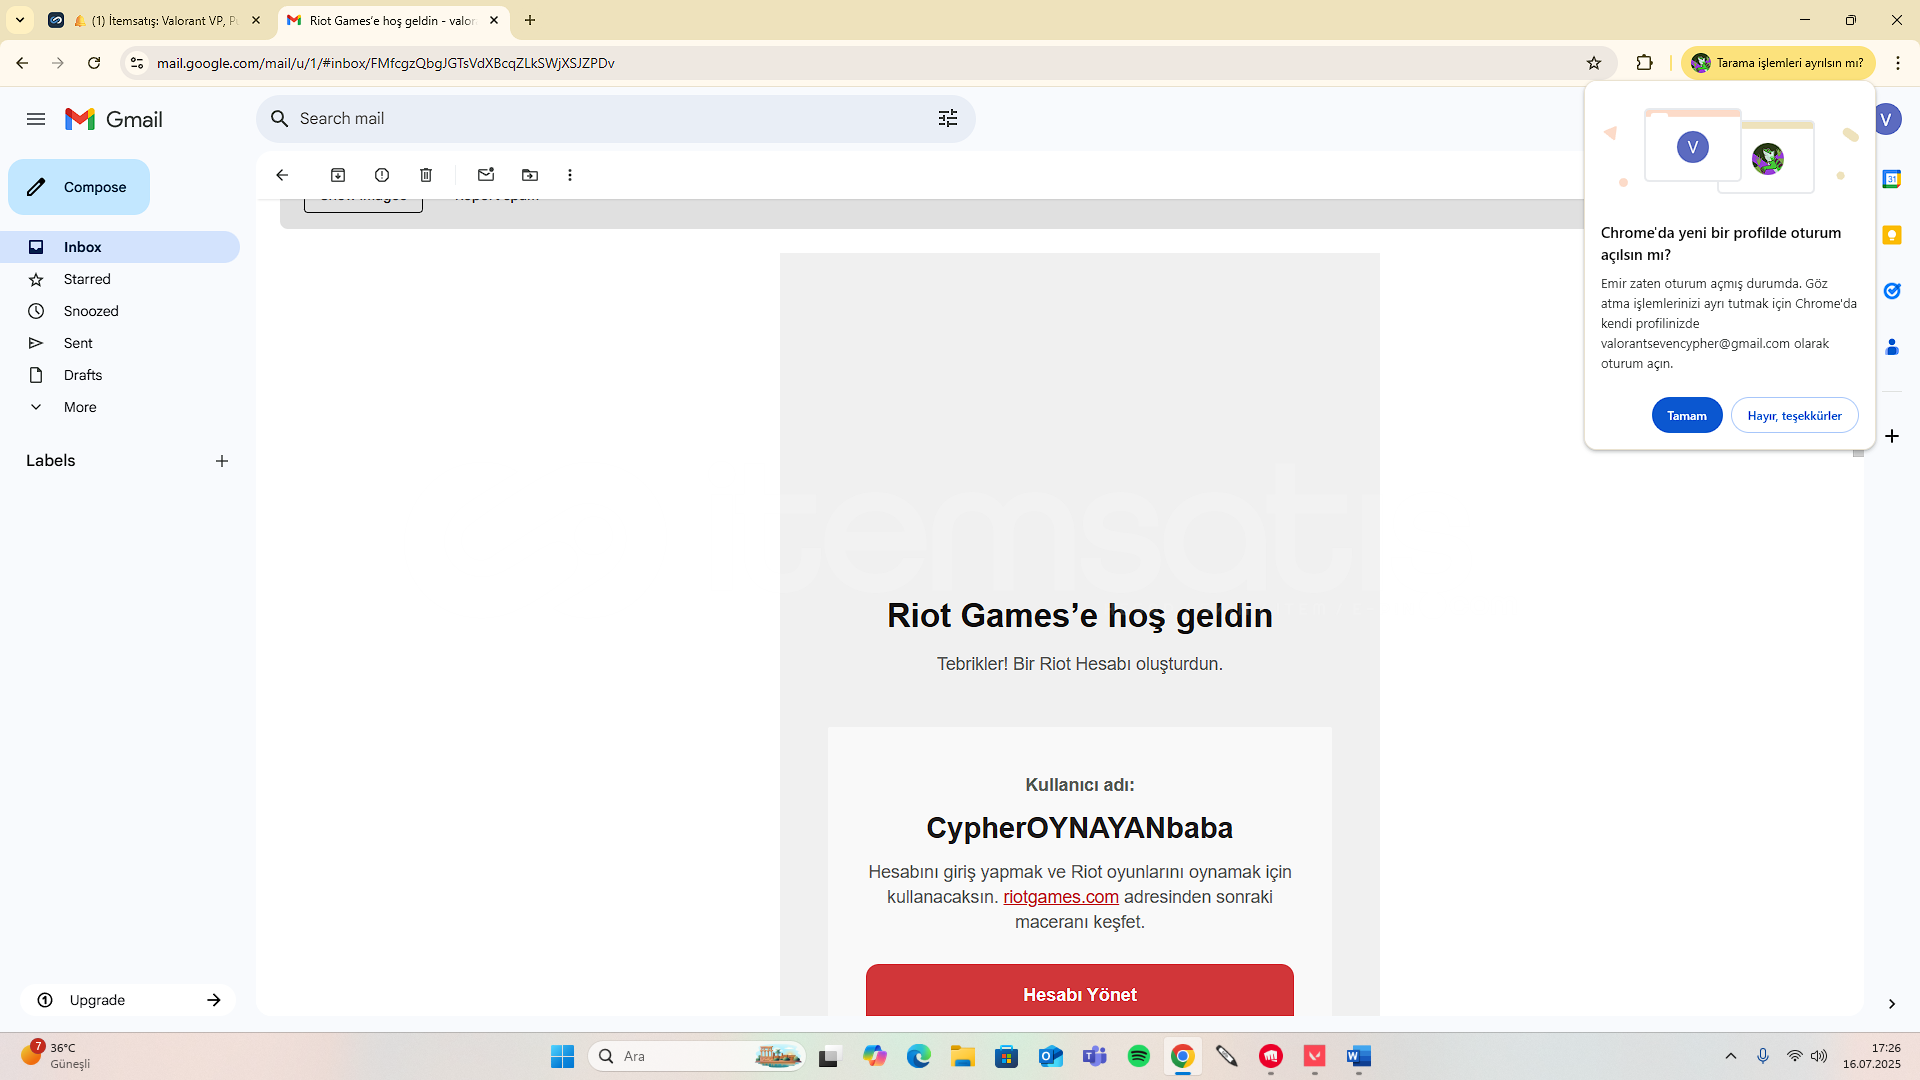Open Chrome three-dot menu
Viewport: 1920px width, 1080px height.
(x=1898, y=63)
